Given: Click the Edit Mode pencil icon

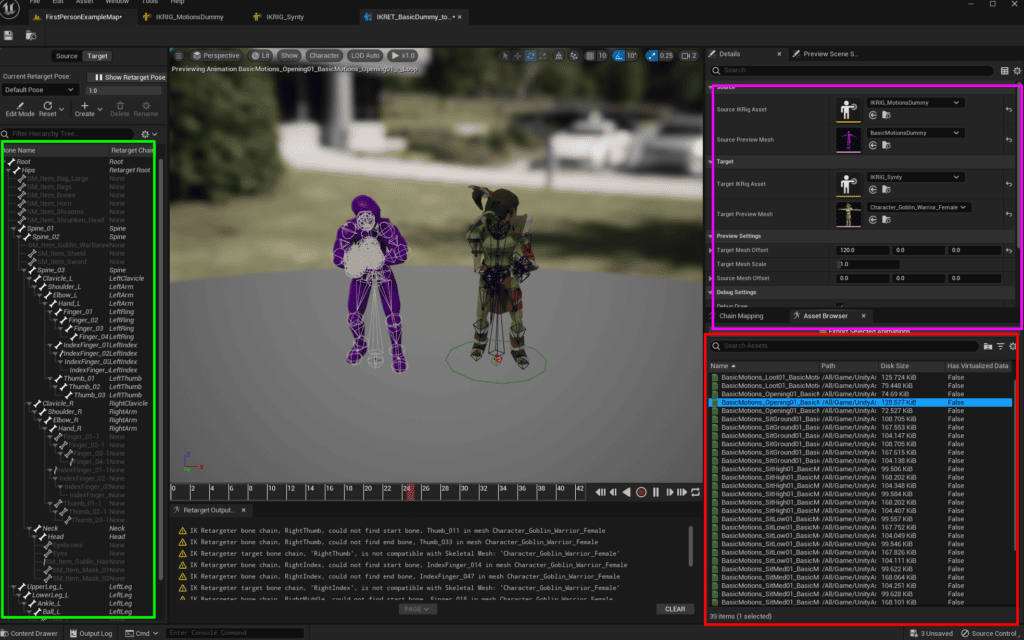Looking at the screenshot, I should coord(19,106).
